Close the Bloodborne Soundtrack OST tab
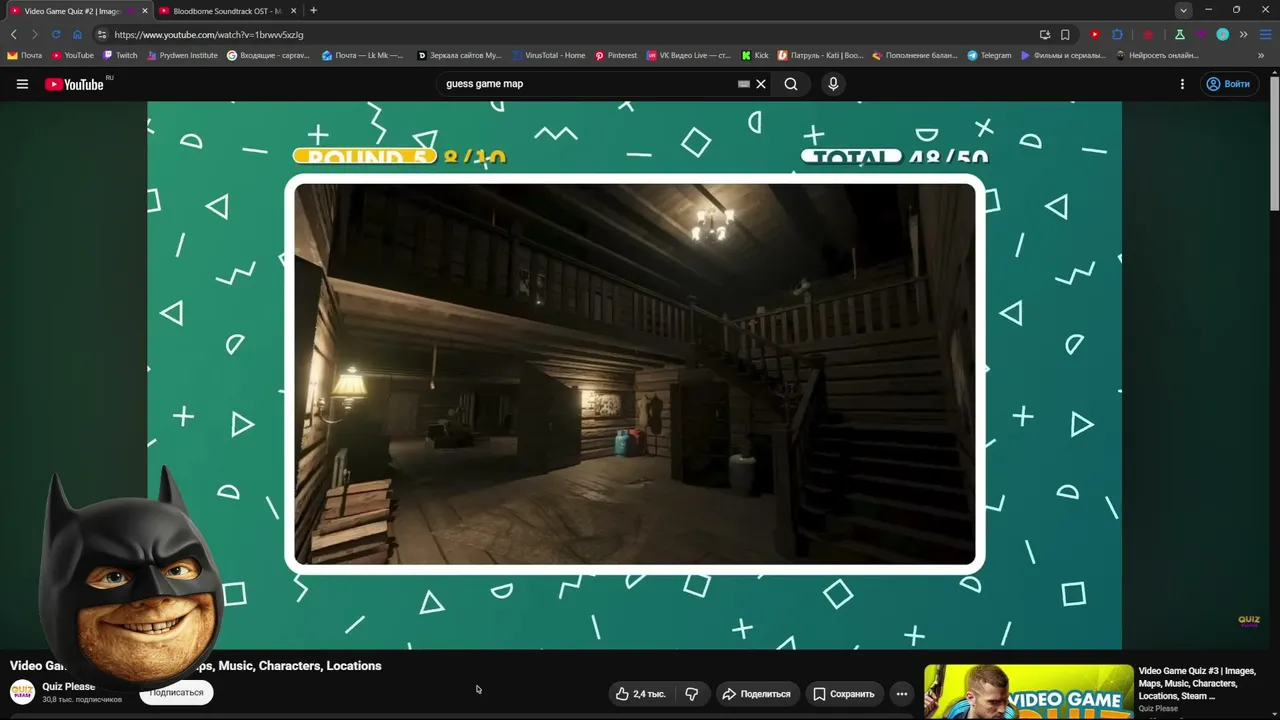 point(293,11)
